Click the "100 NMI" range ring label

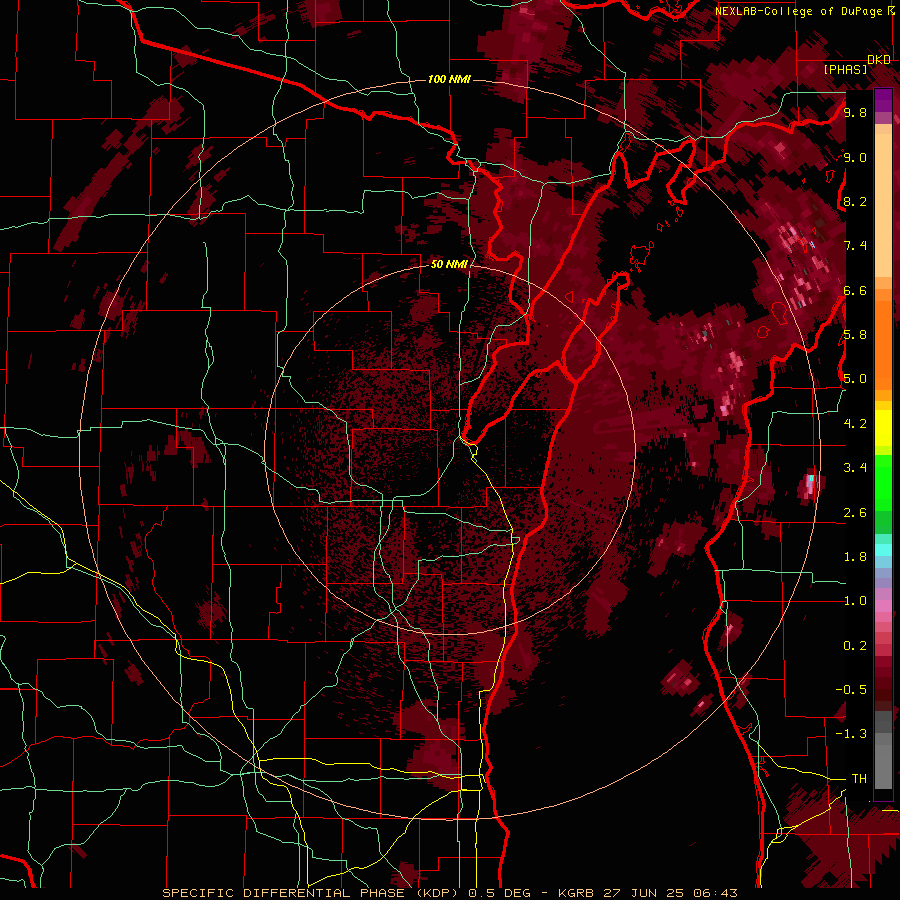point(449,79)
